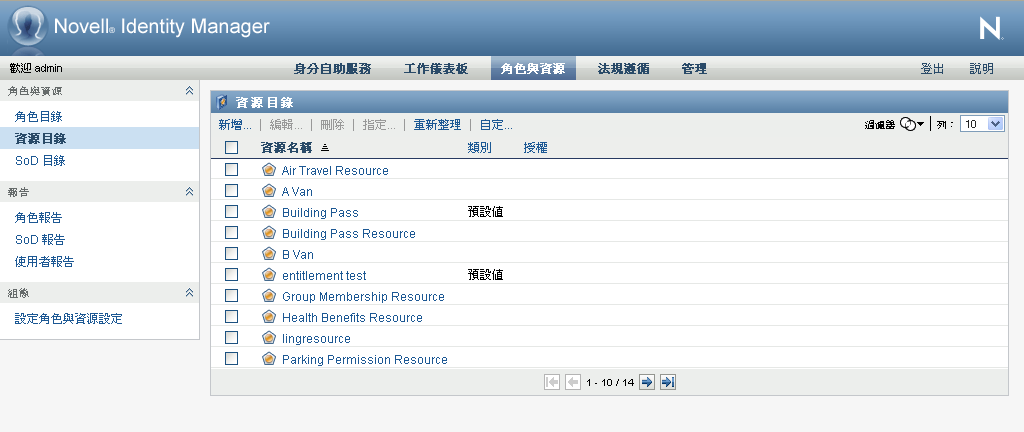Viewport: 1024px width, 432px height.
Task: Tick the lingresource checkbox
Action: 231,337
